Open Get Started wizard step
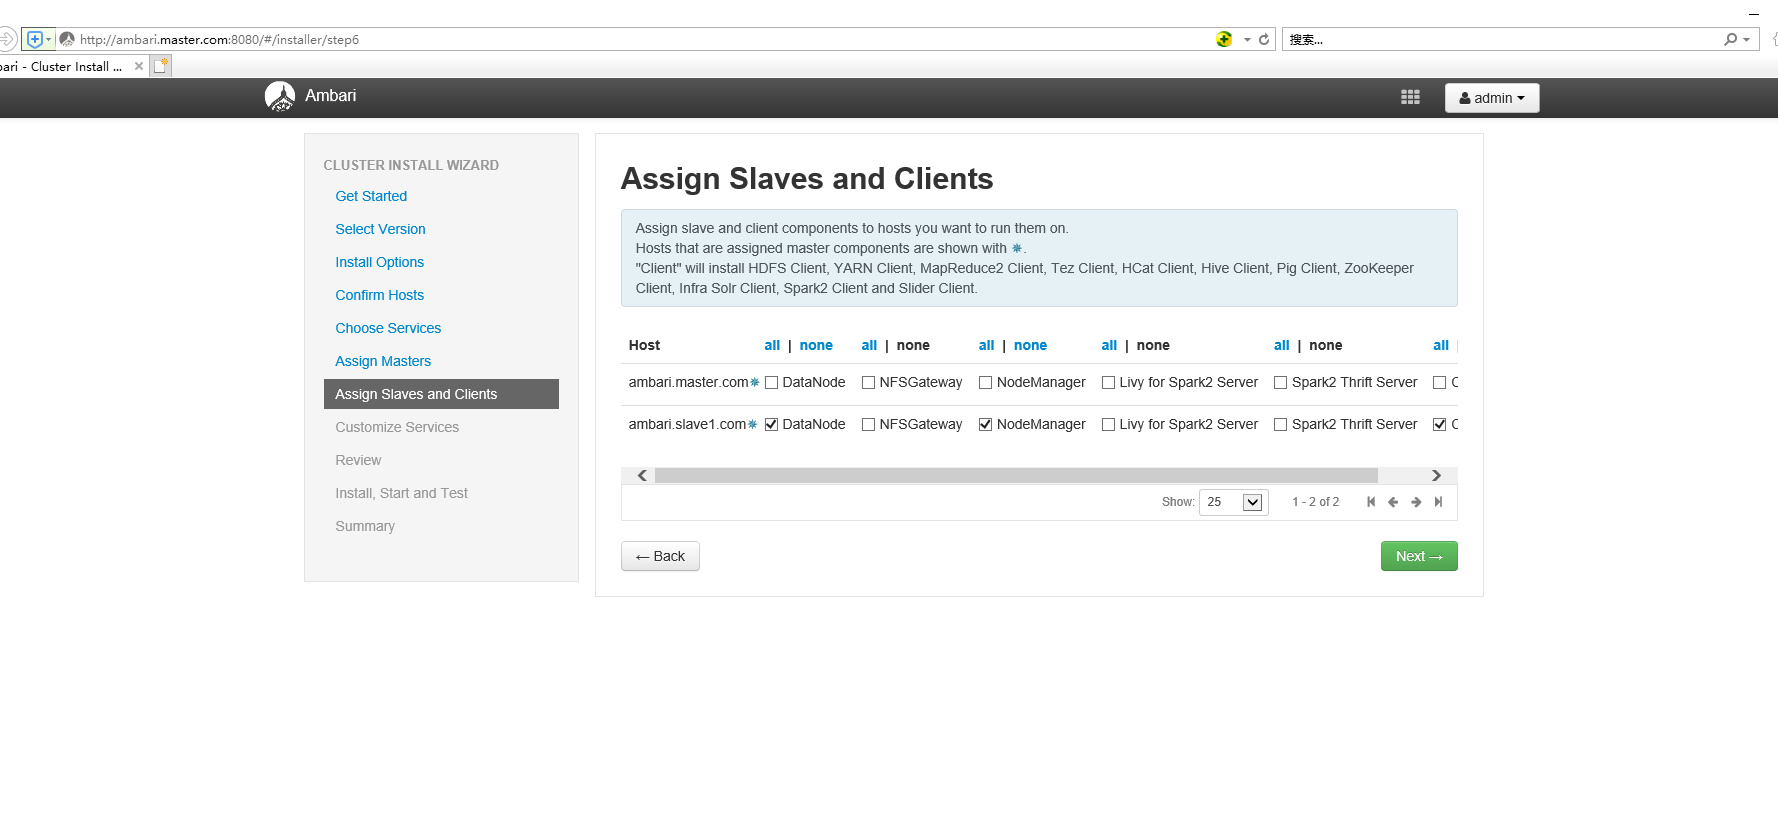Screen dimensions: 1778x838 (371, 196)
